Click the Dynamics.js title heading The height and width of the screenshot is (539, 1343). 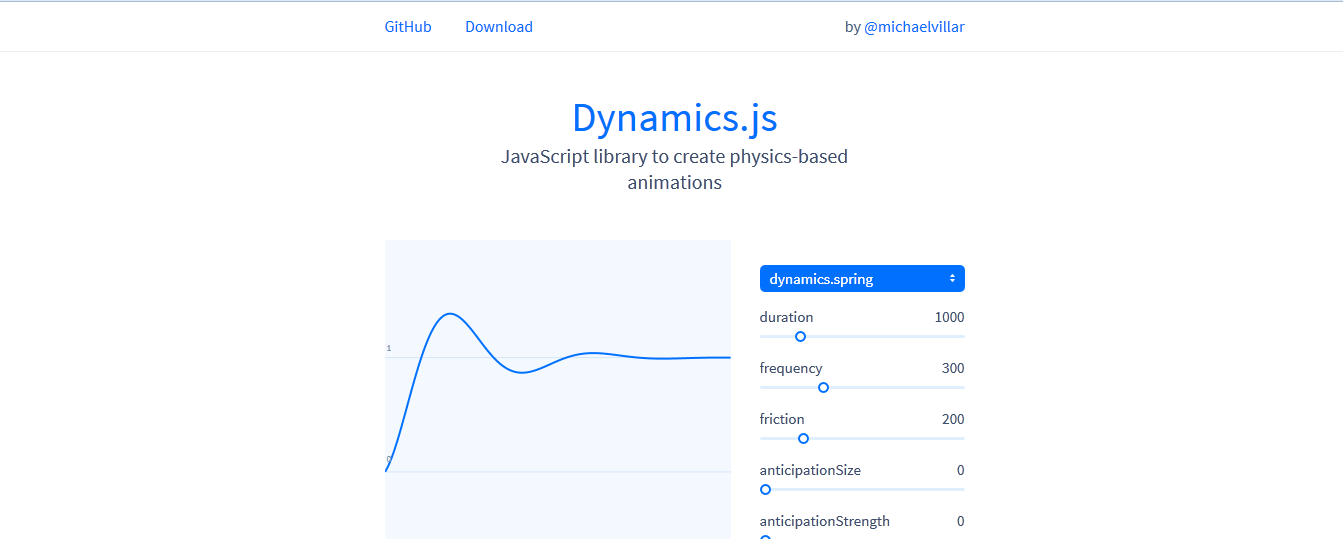[x=674, y=118]
